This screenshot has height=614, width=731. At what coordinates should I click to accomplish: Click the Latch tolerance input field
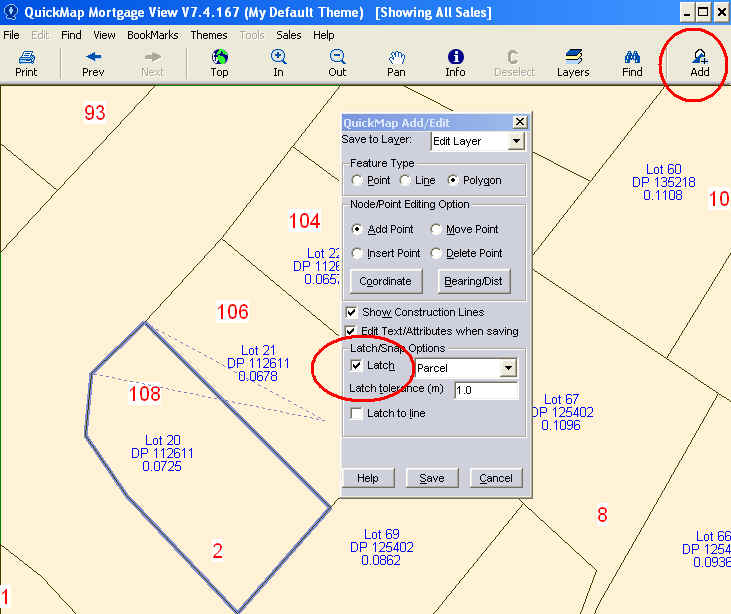point(485,390)
